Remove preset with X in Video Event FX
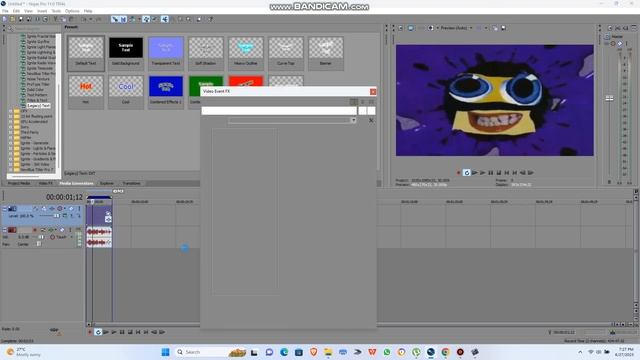 (x=371, y=120)
